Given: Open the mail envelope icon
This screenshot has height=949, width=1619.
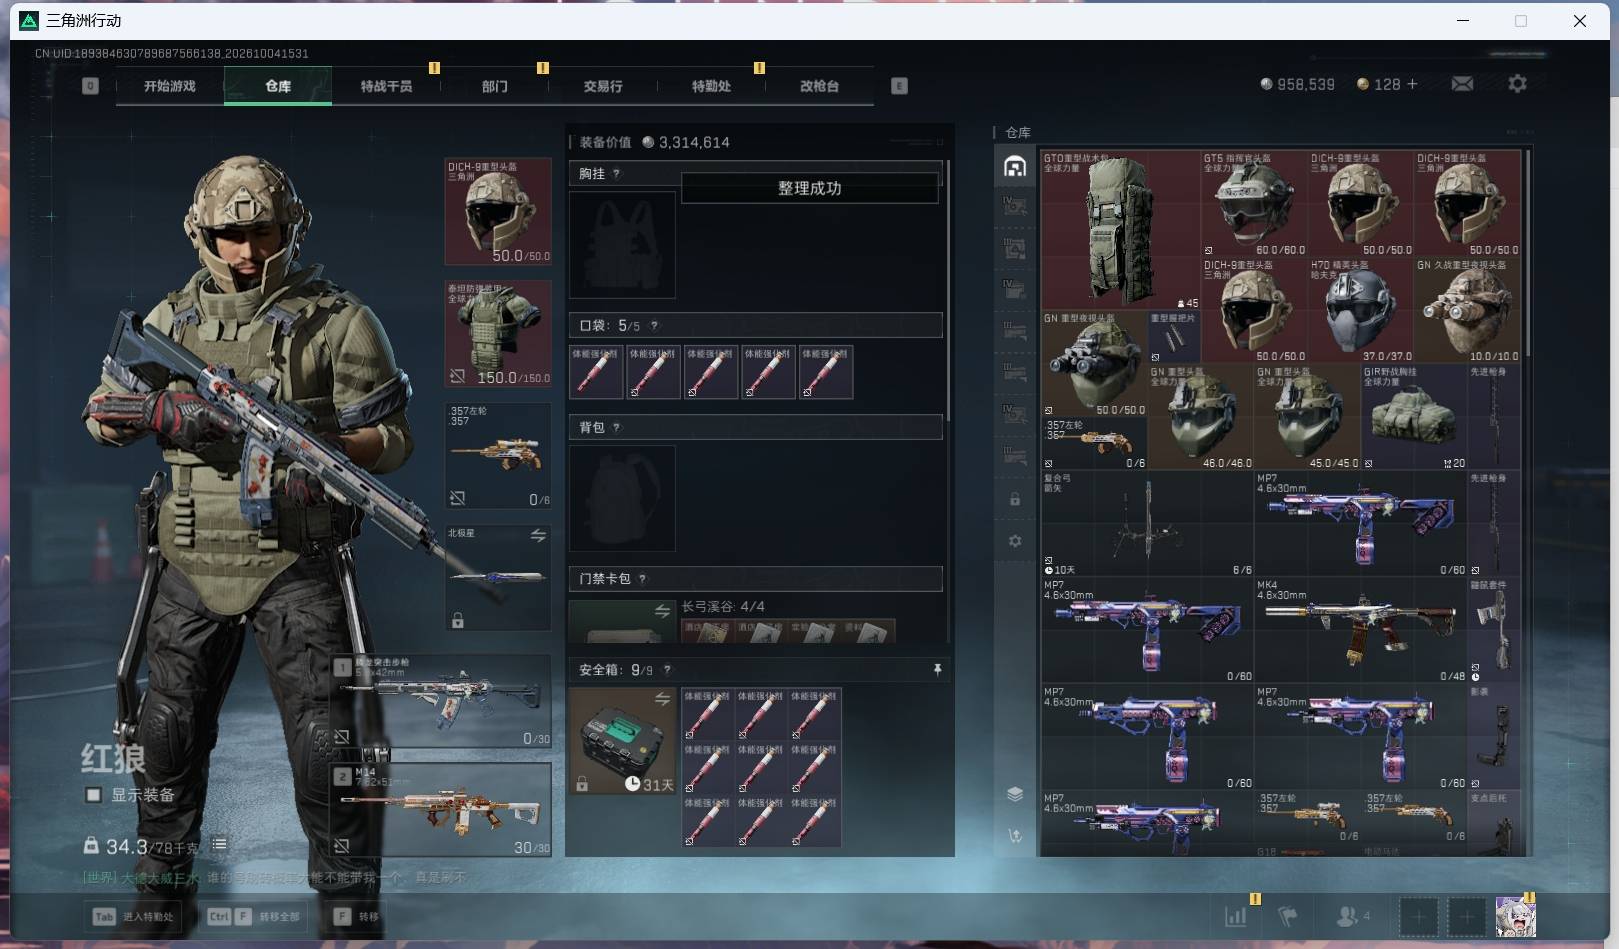Looking at the screenshot, I should [x=1462, y=84].
